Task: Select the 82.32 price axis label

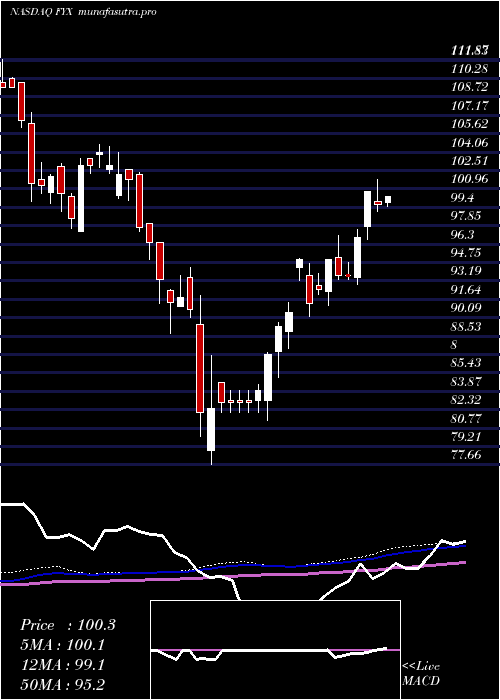Action: (x=467, y=400)
